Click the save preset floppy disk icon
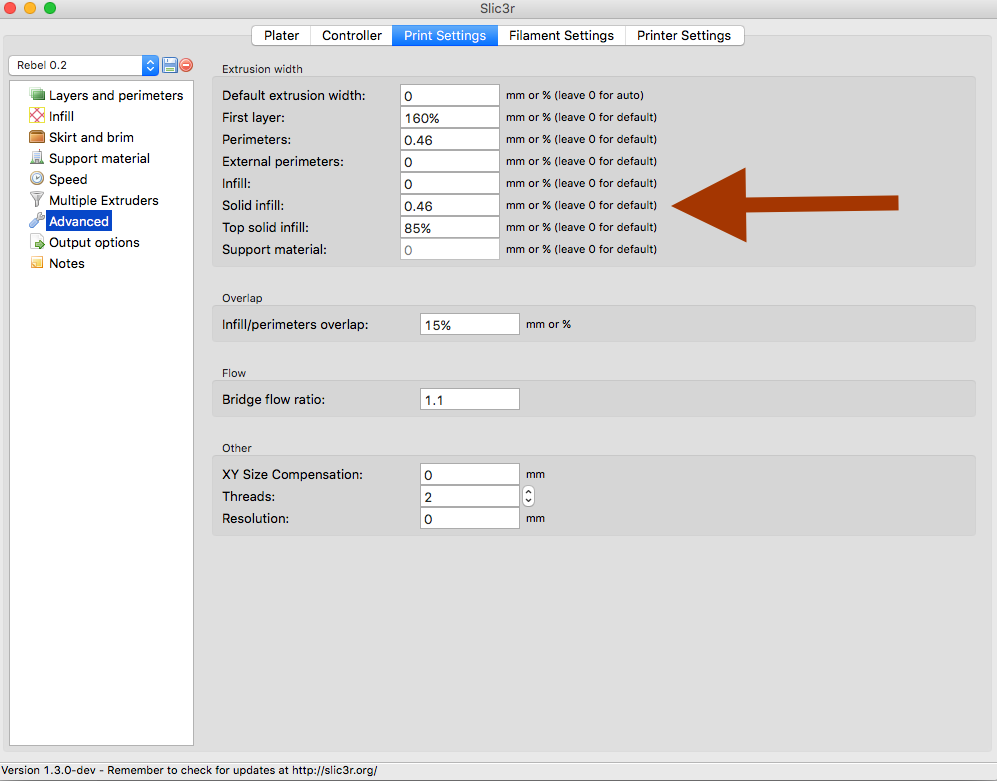Image resolution: width=997 pixels, height=781 pixels. click(x=170, y=65)
